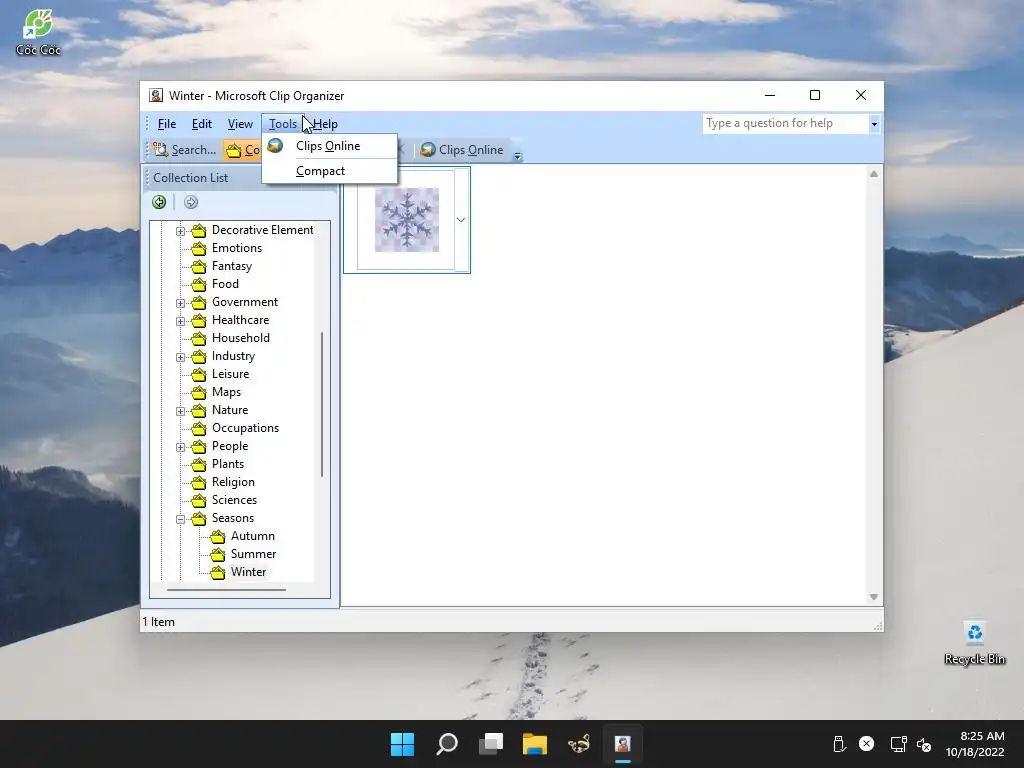
Task: Open Task View on the taskbar
Action: pyautogui.click(x=491, y=744)
